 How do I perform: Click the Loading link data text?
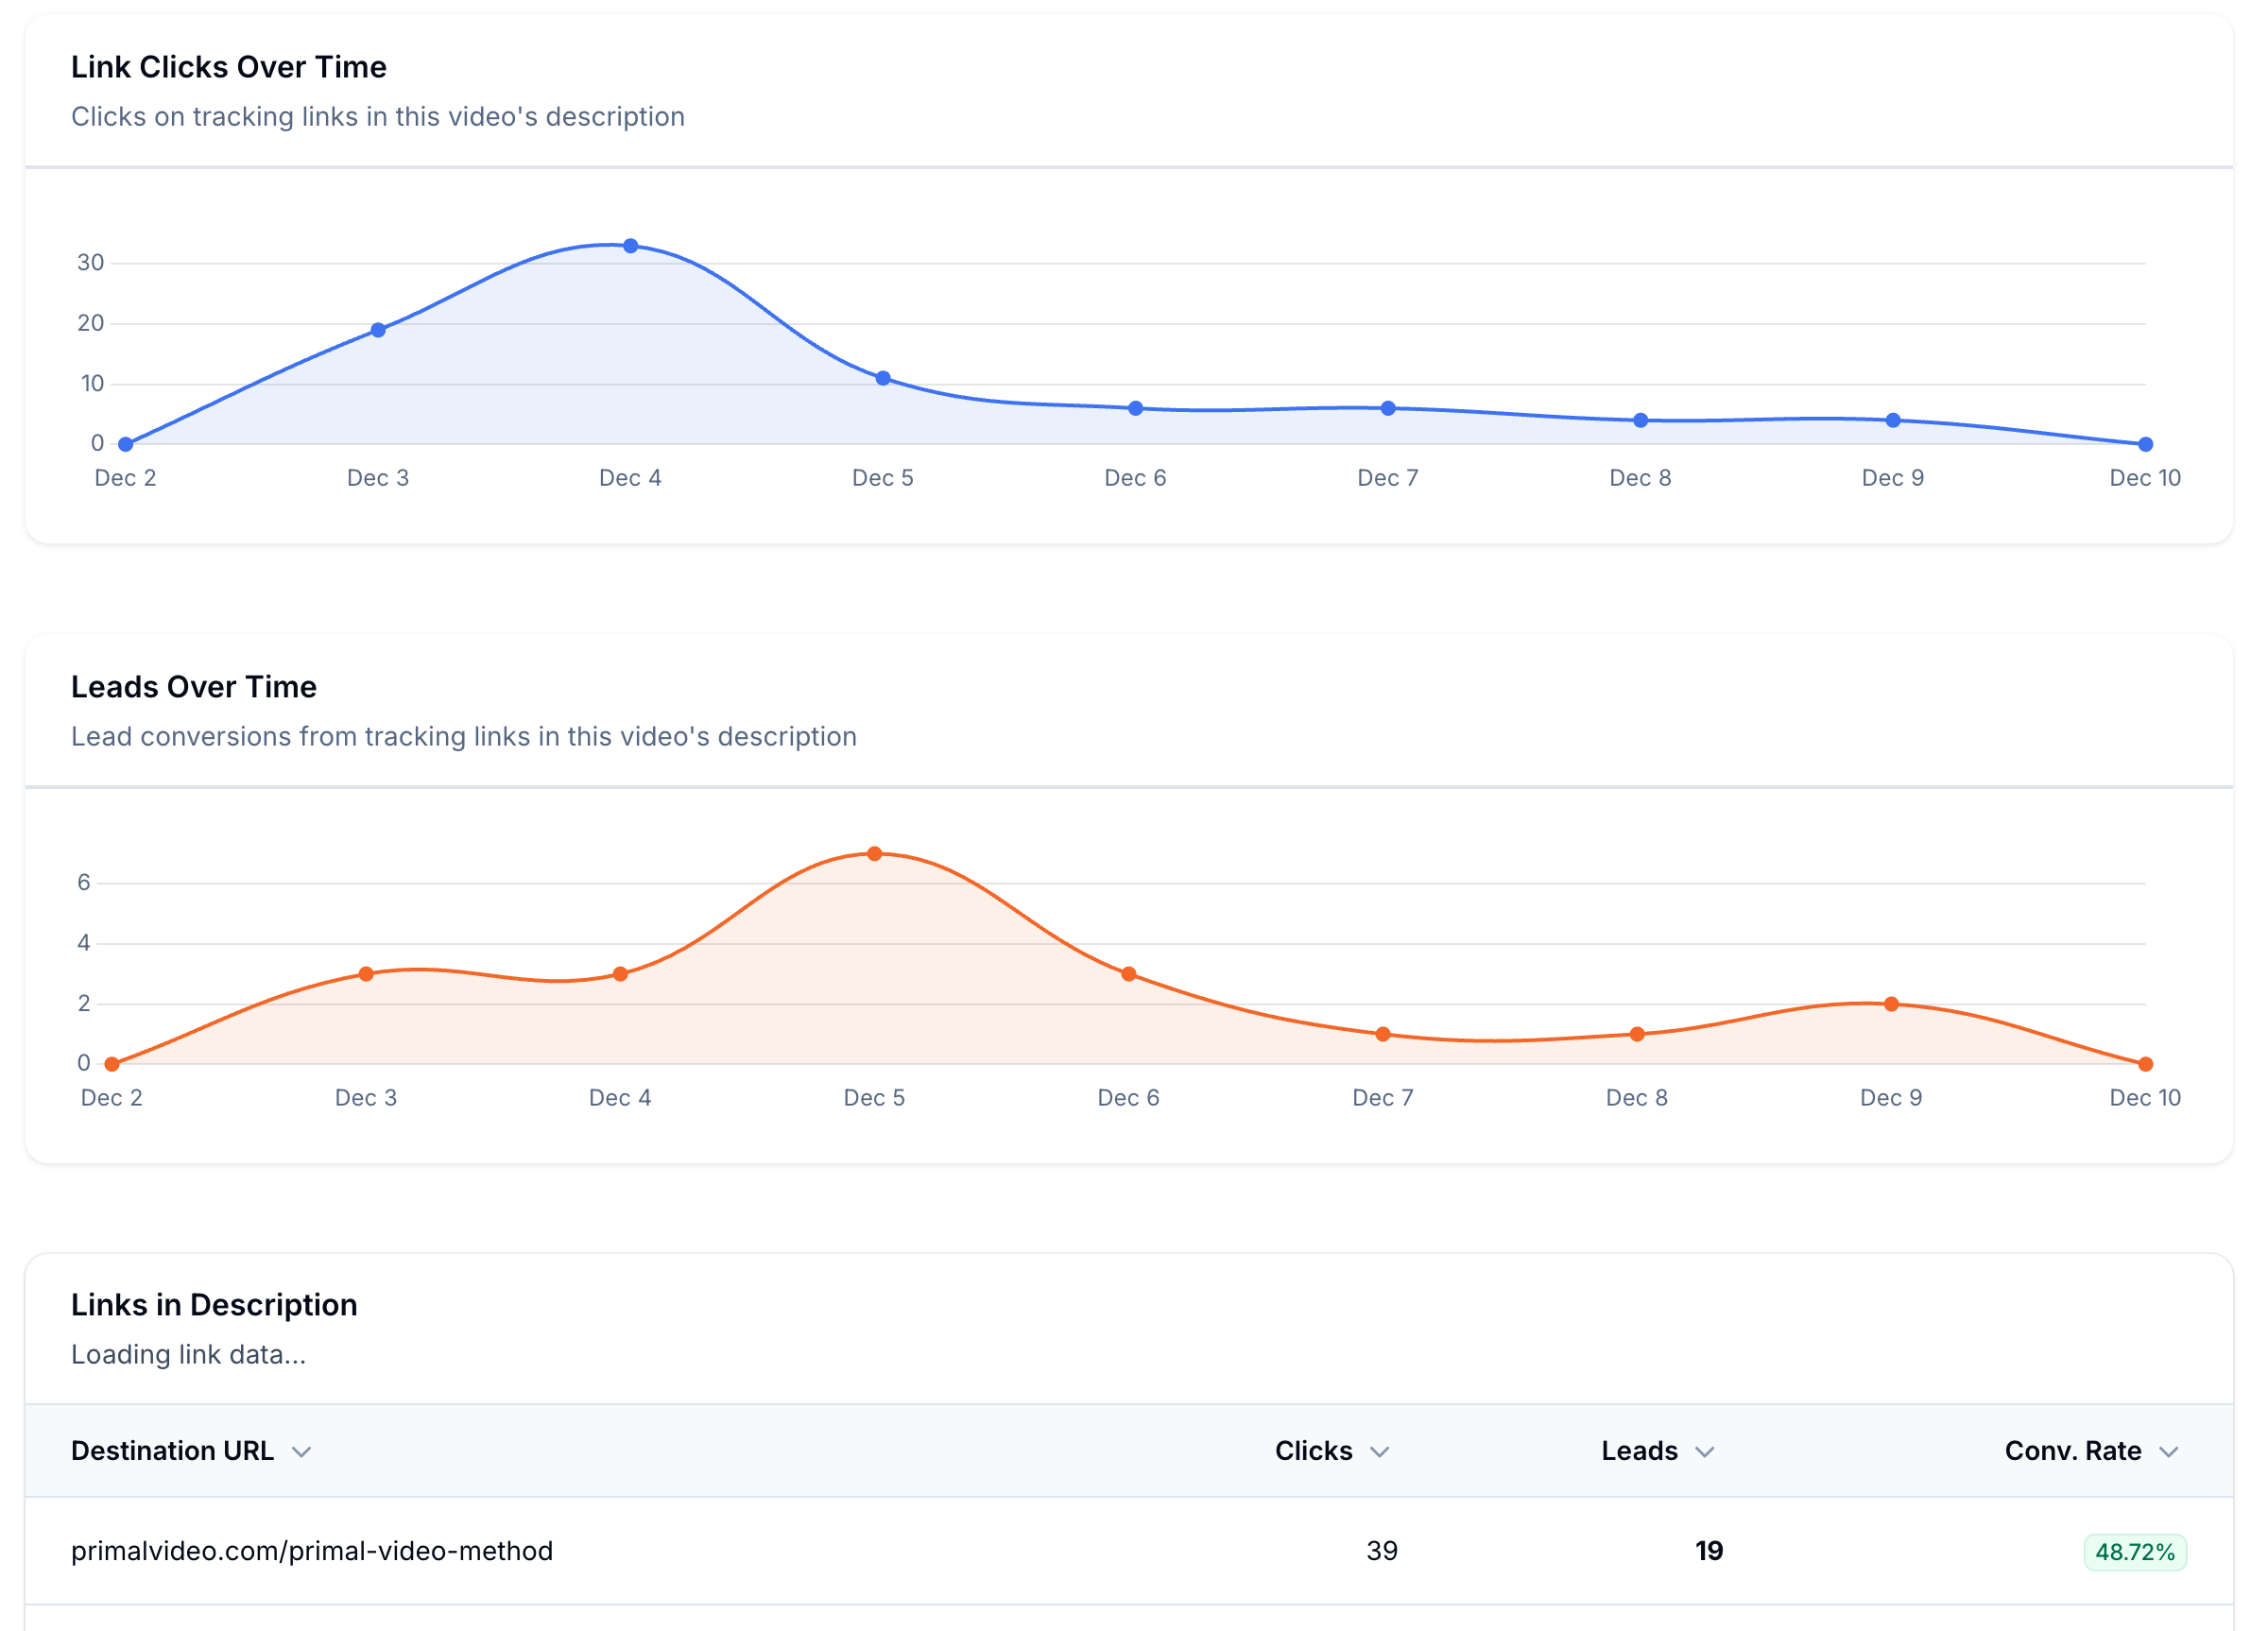(188, 1355)
